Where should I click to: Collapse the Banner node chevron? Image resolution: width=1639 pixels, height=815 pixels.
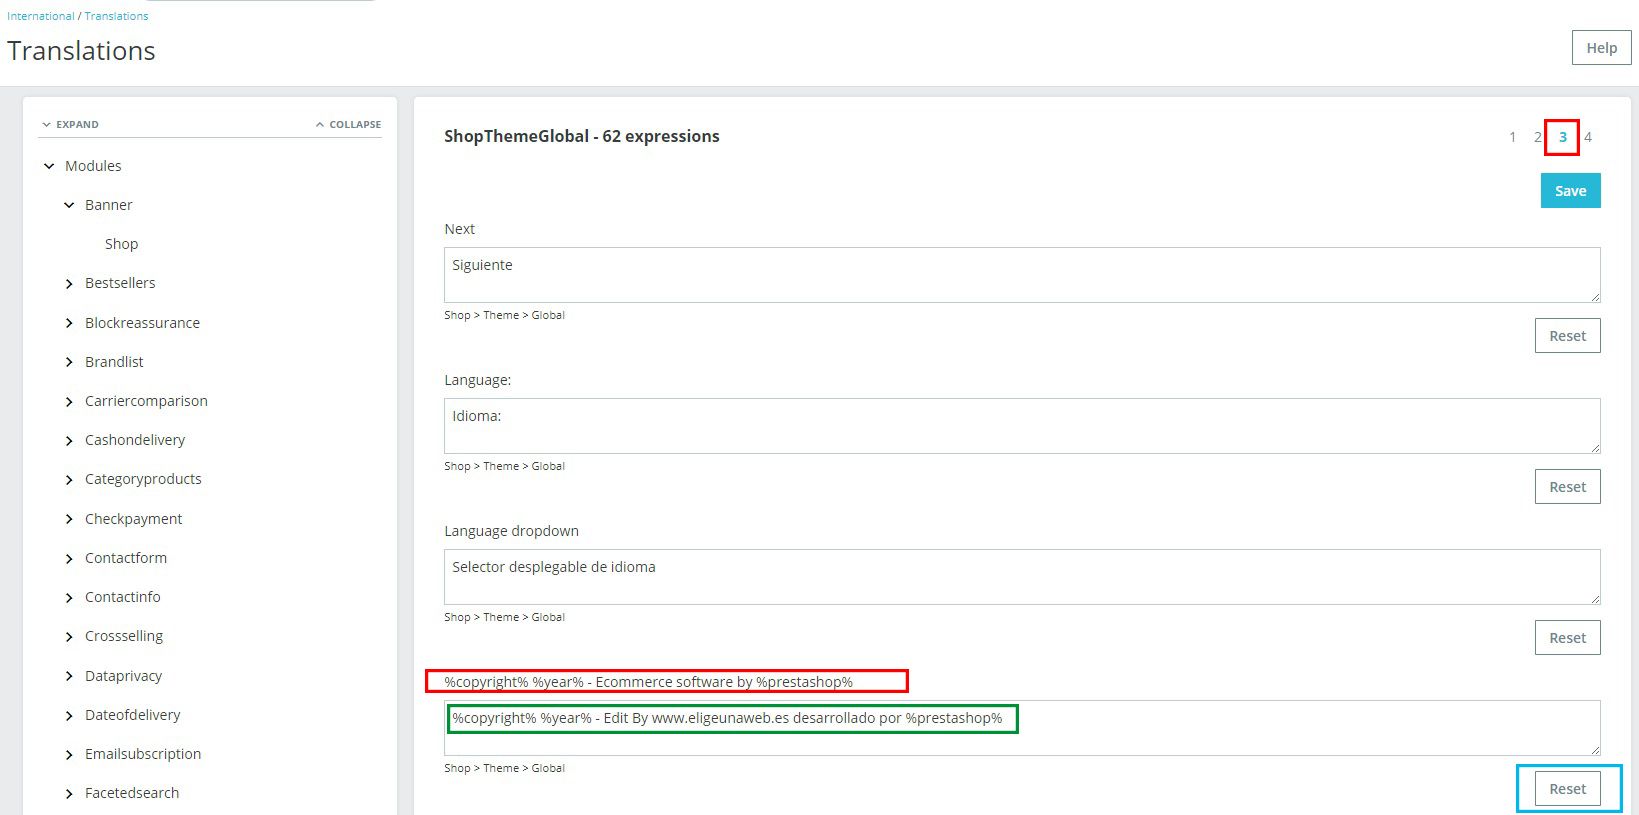(69, 205)
